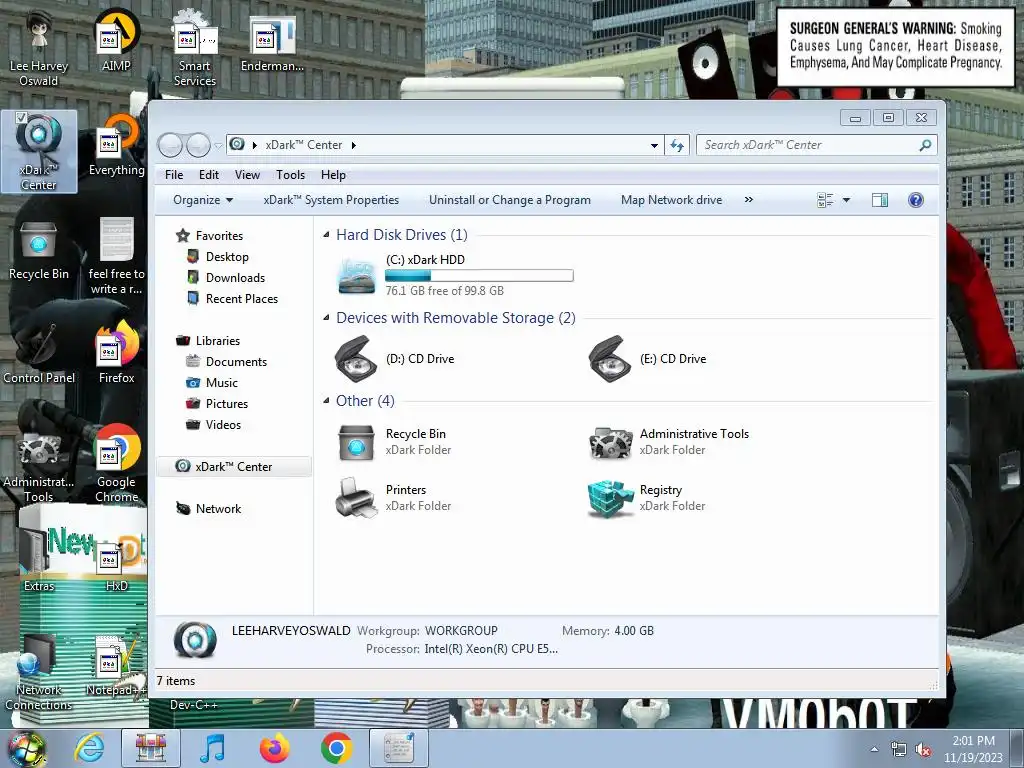This screenshot has height=768, width=1024.
Task: Collapse the Hard Disk Drives group
Action: (326, 234)
